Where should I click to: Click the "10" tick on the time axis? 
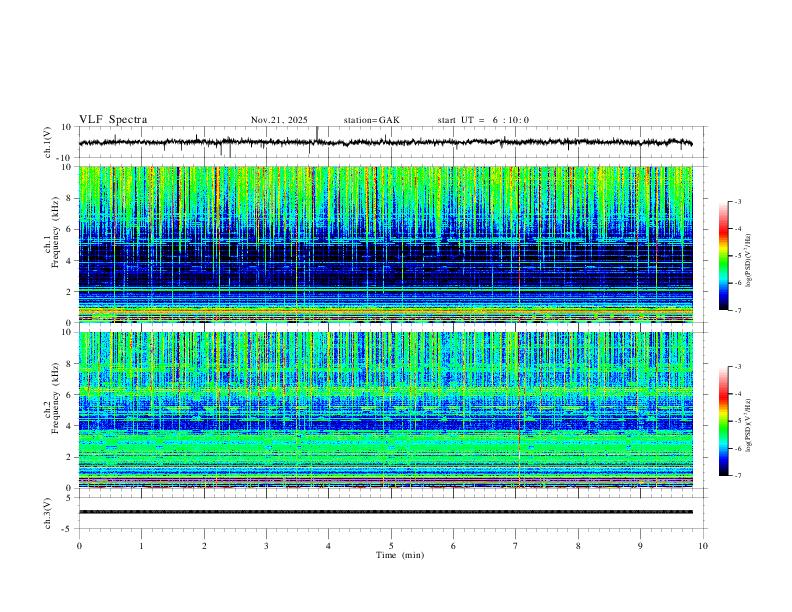(x=703, y=546)
